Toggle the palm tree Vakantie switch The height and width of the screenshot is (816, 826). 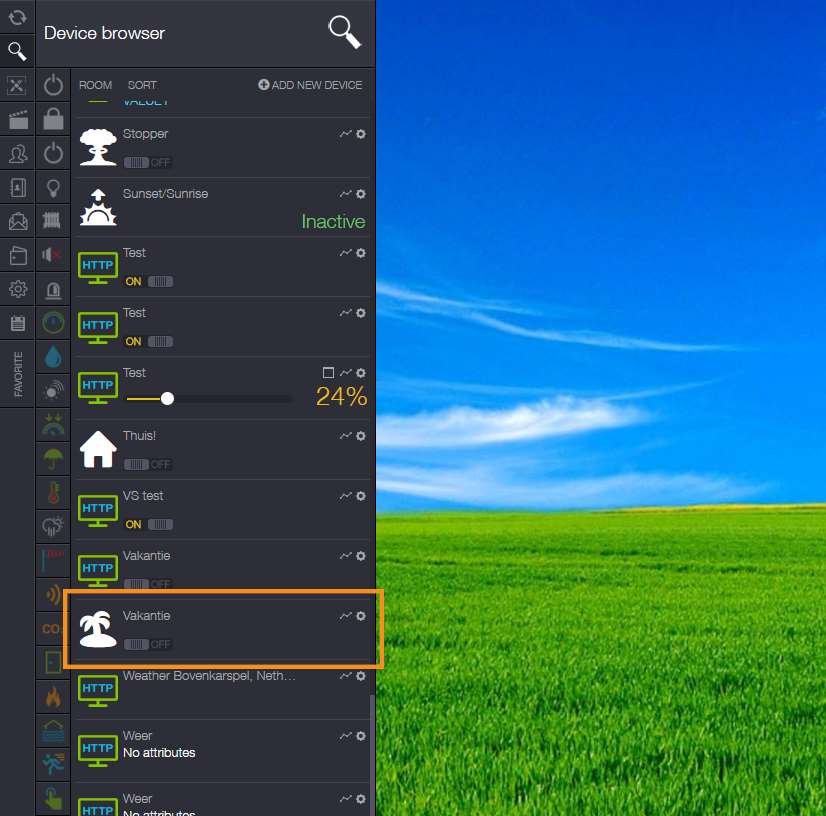pos(148,644)
